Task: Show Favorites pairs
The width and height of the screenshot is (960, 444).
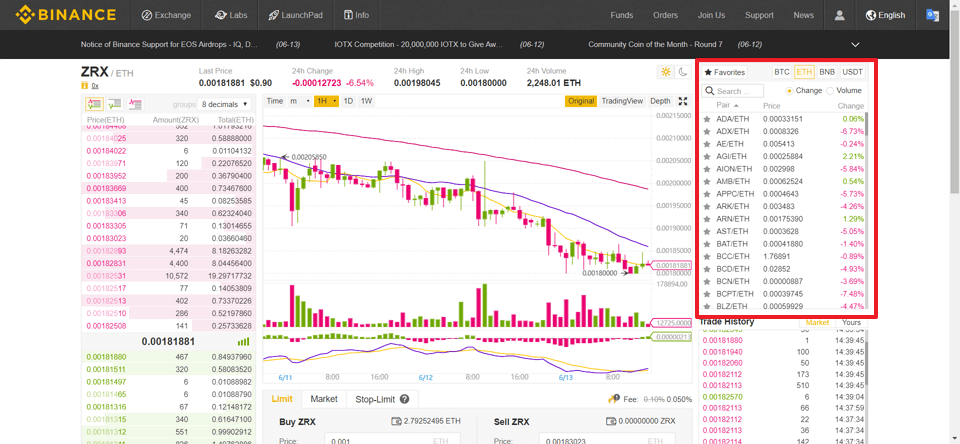Action: click(x=724, y=72)
